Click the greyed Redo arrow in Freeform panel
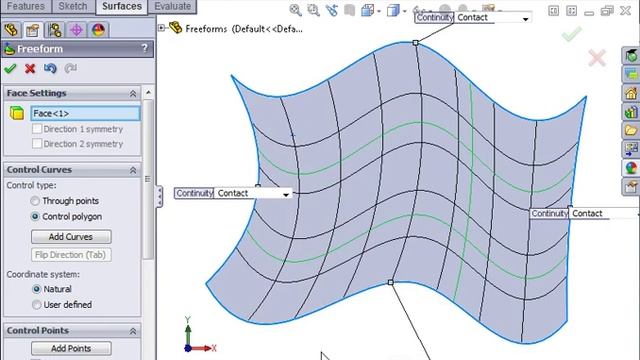The image size is (640, 360). click(70, 69)
